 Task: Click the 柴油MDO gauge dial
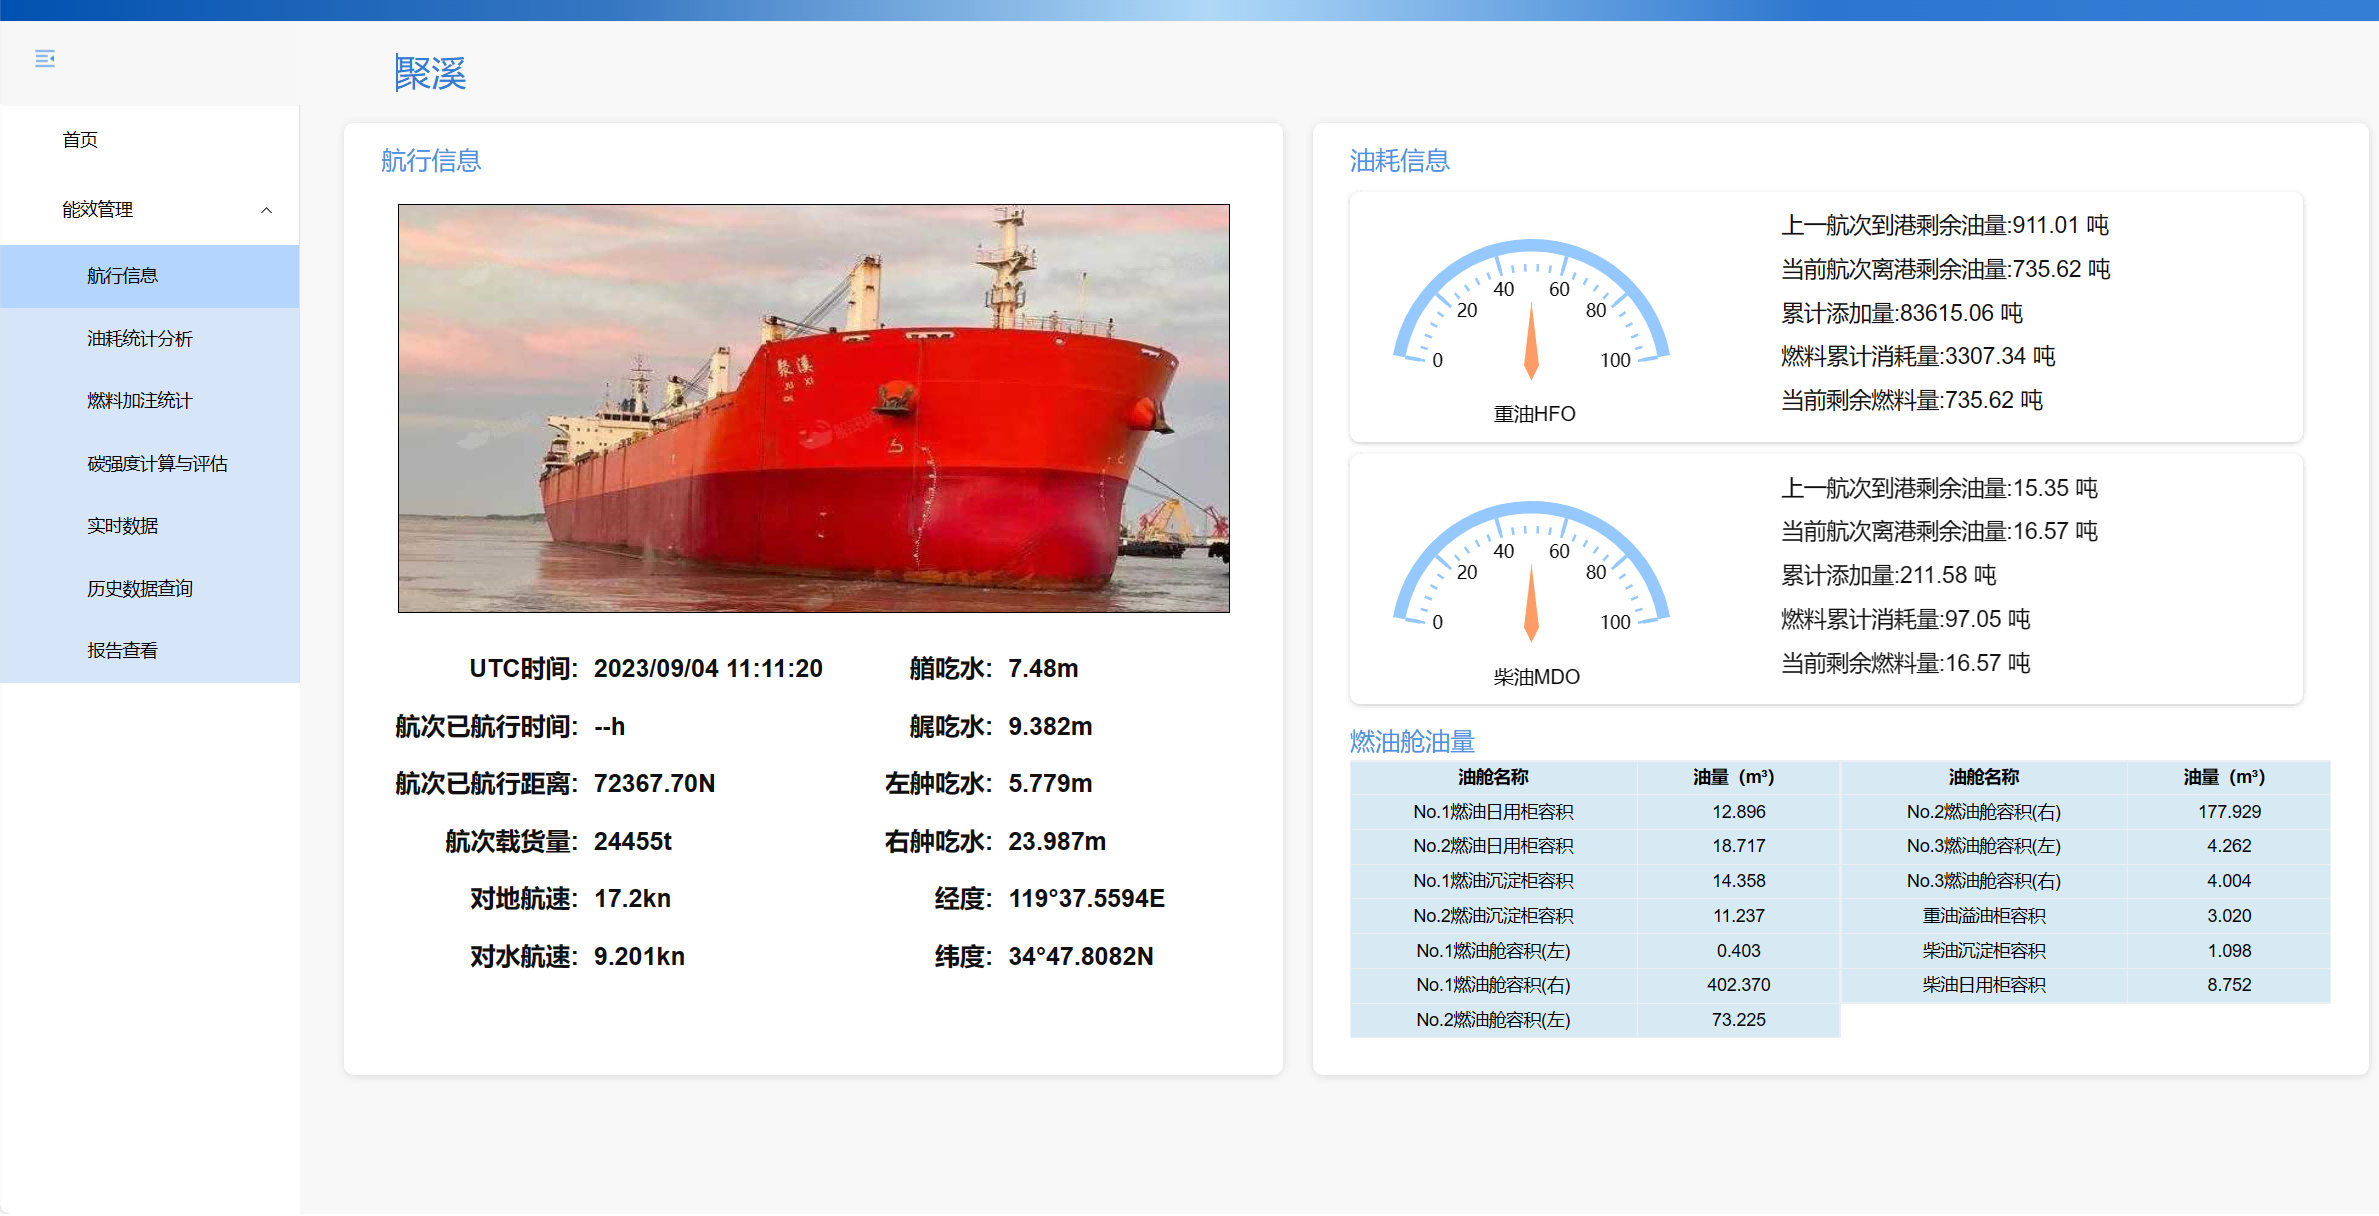(x=1531, y=577)
